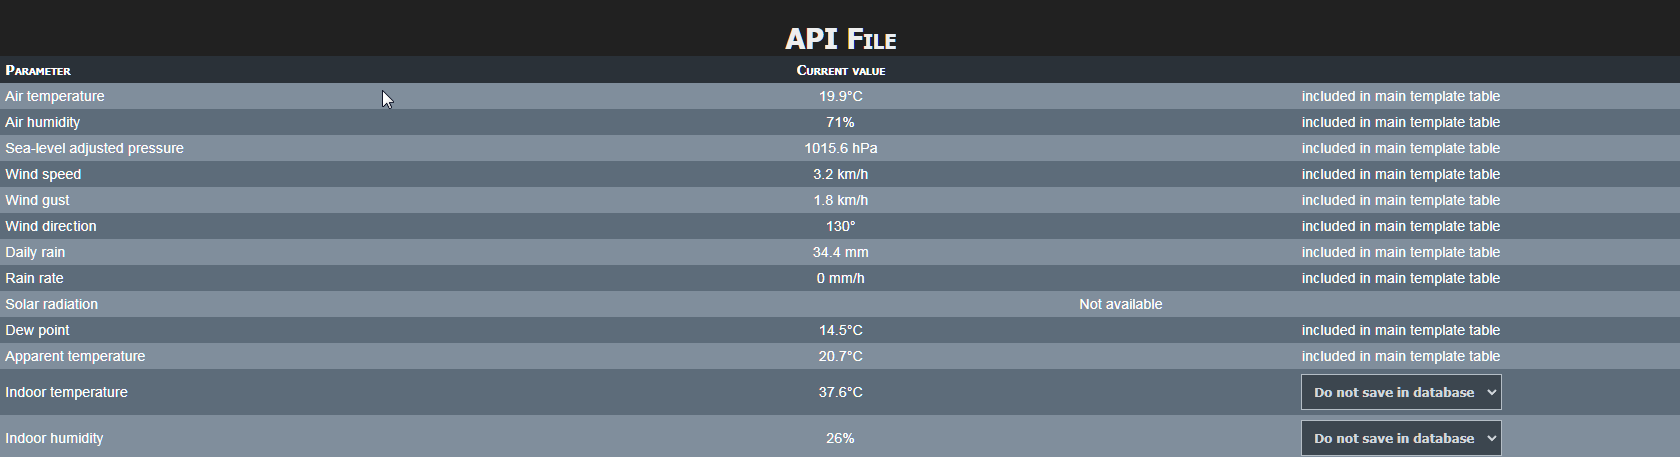Image resolution: width=1680 pixels, height=457 pixels.
Task: Click the 'Dew point' row label
Action: [x=37, y=330]
